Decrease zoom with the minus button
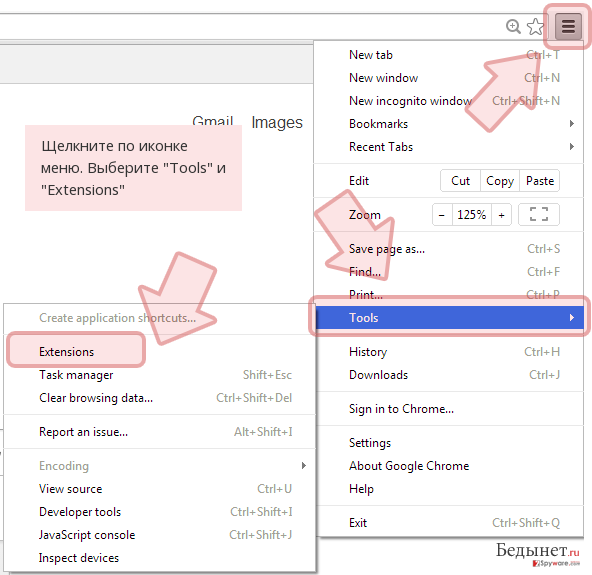 tap(442, 215)
